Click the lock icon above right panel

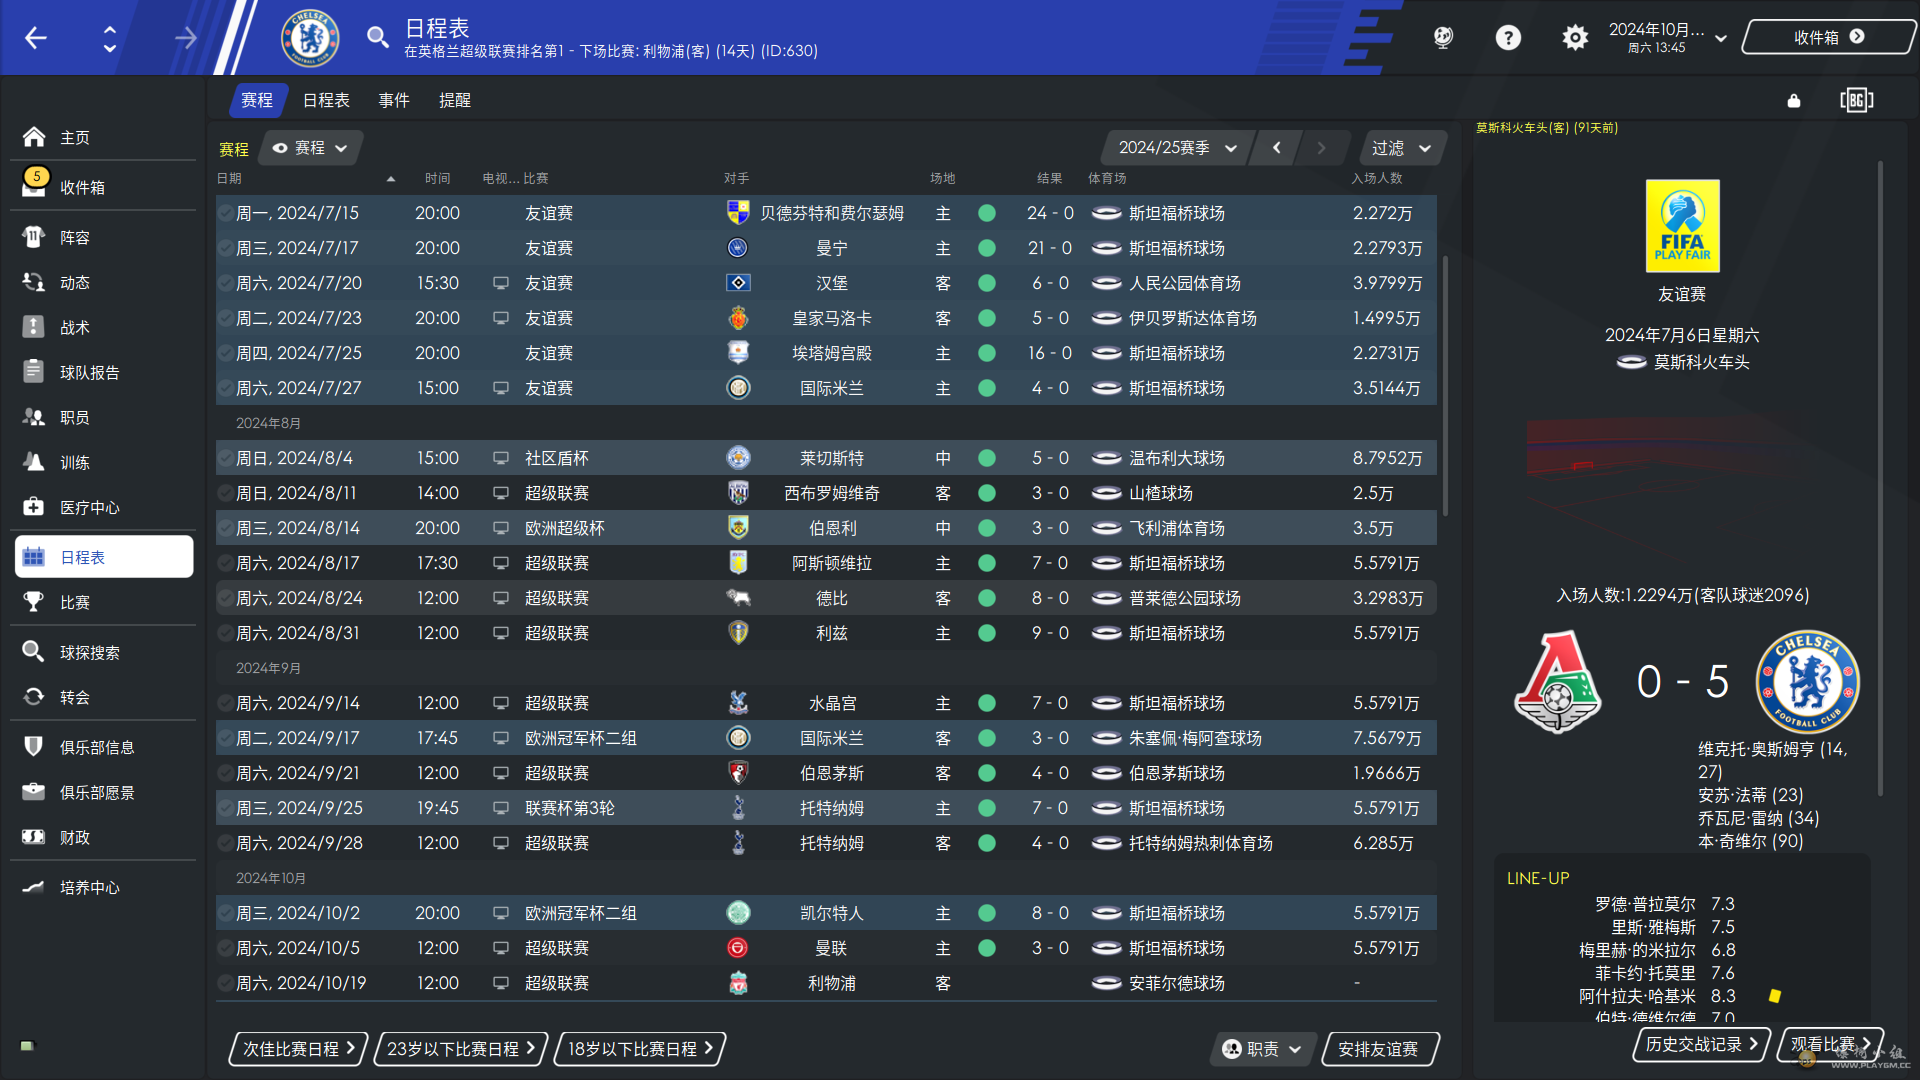click(1794, 100)
